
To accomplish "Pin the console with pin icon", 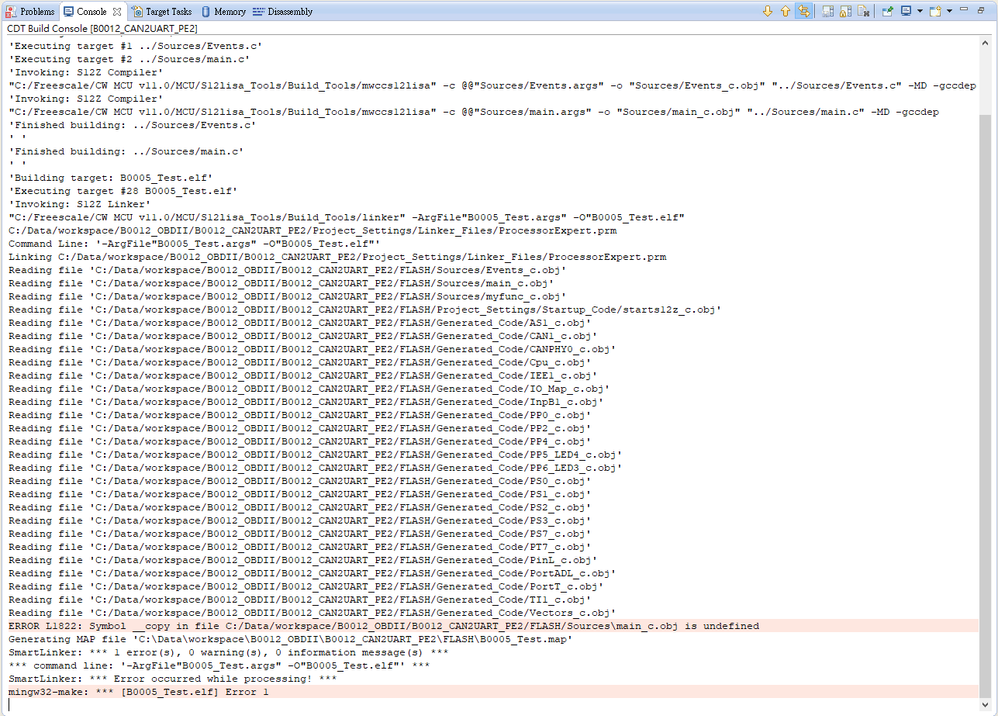I will 887,11.
